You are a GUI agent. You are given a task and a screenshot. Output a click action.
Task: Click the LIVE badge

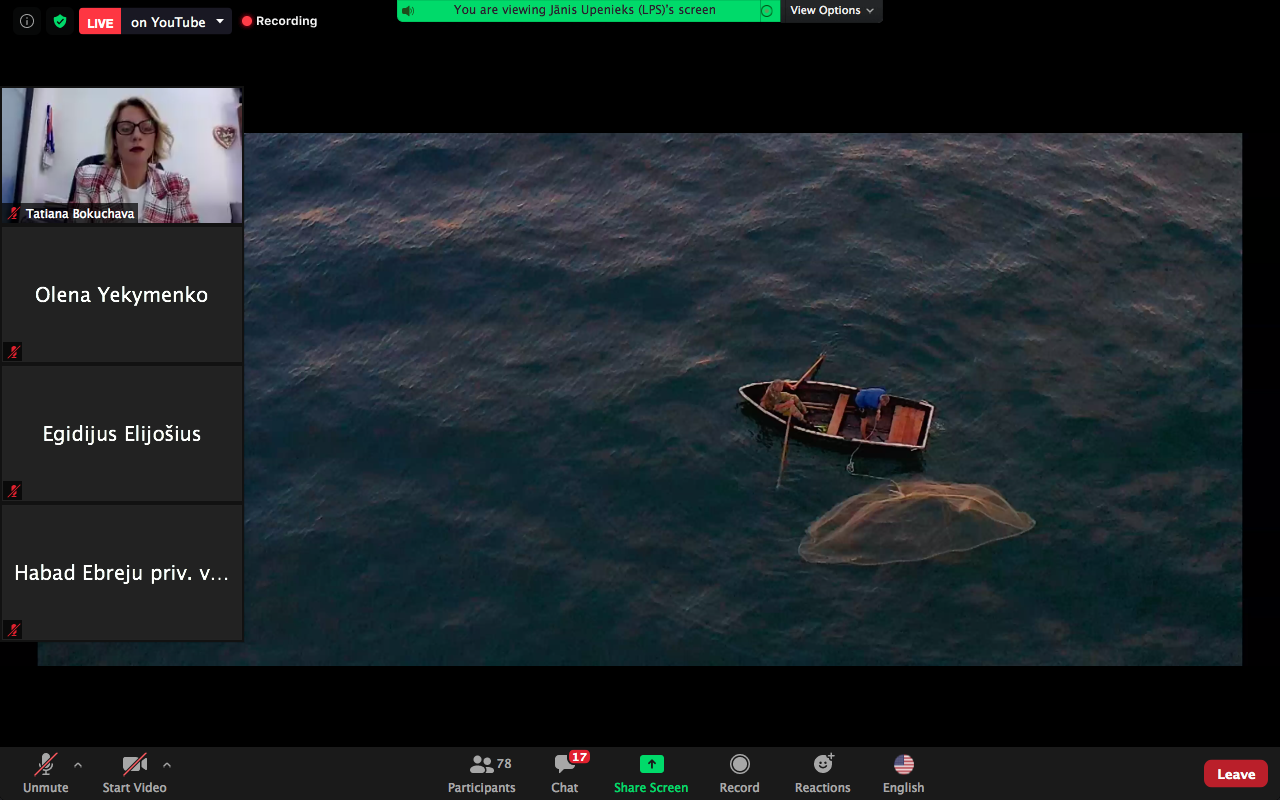point(100,22)
